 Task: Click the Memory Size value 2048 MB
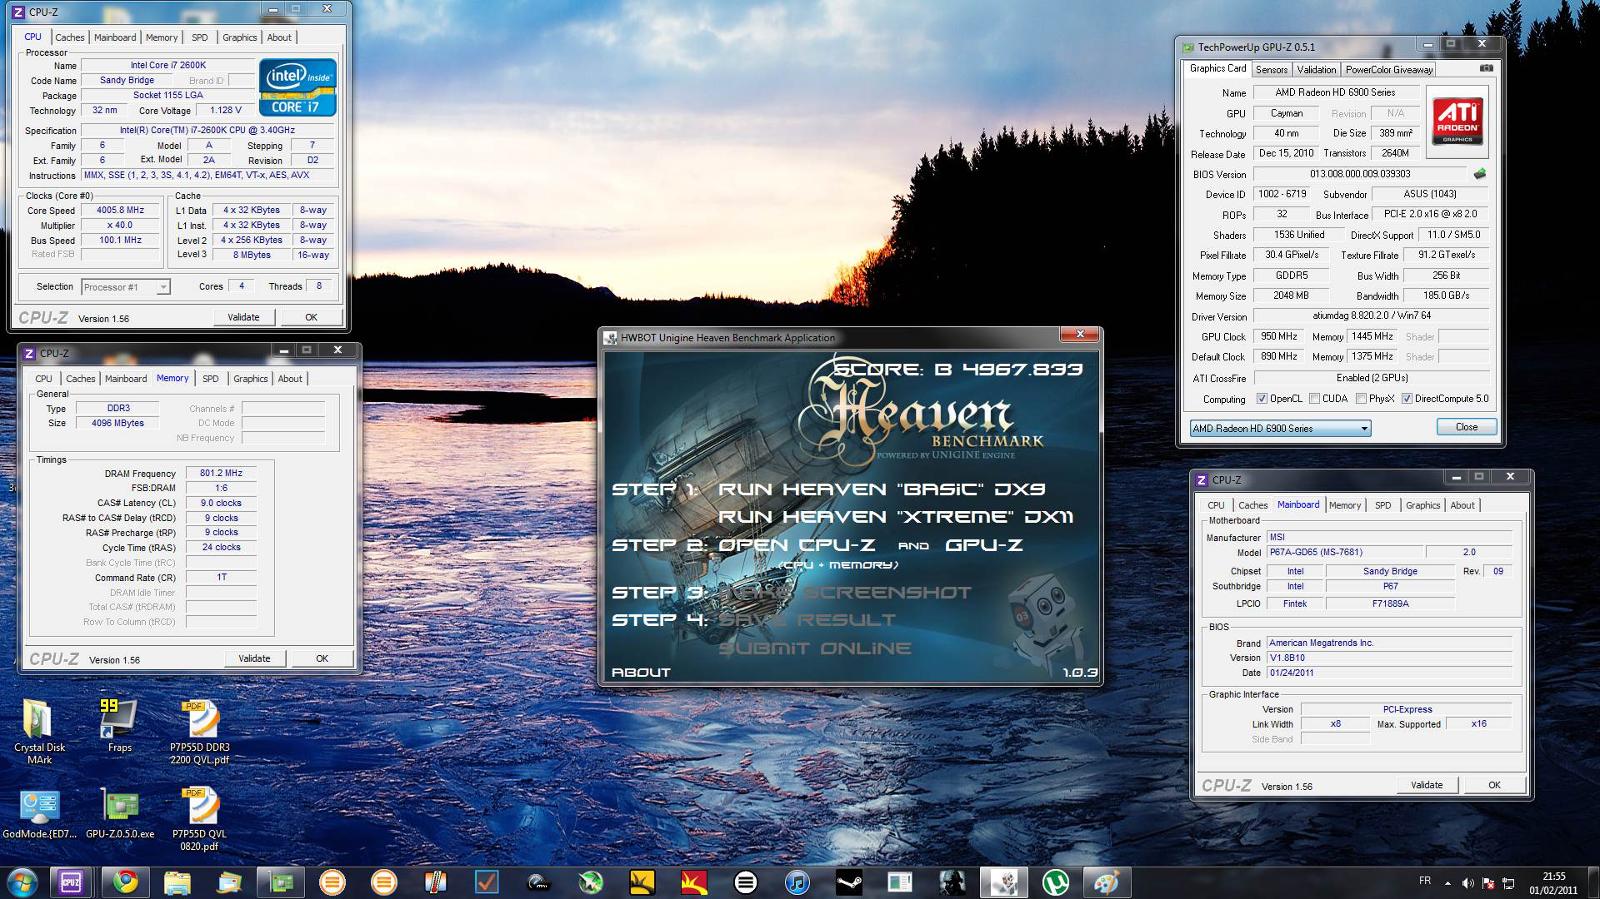pos(1291,296)
